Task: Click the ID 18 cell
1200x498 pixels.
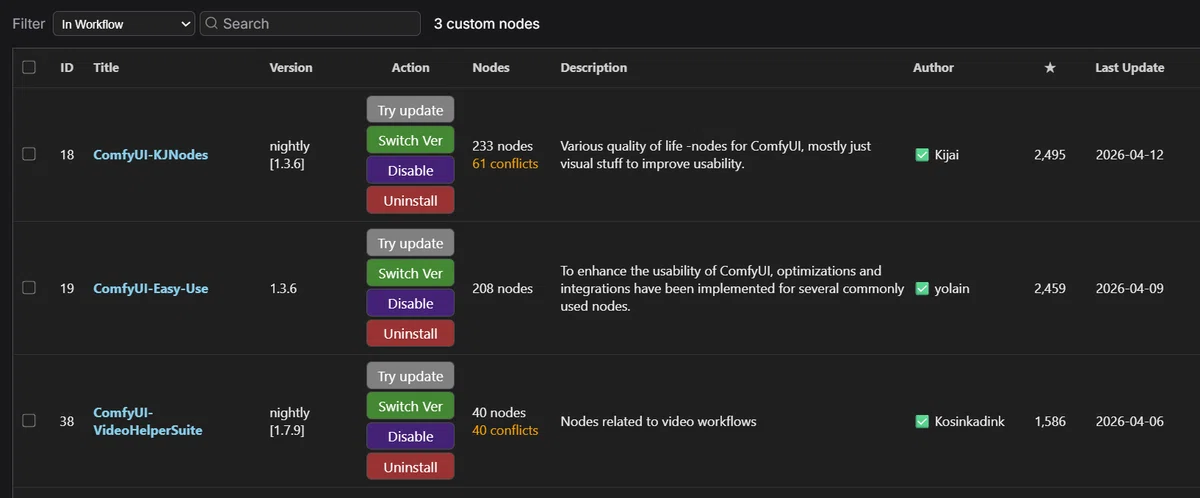Action: (67, 155)
